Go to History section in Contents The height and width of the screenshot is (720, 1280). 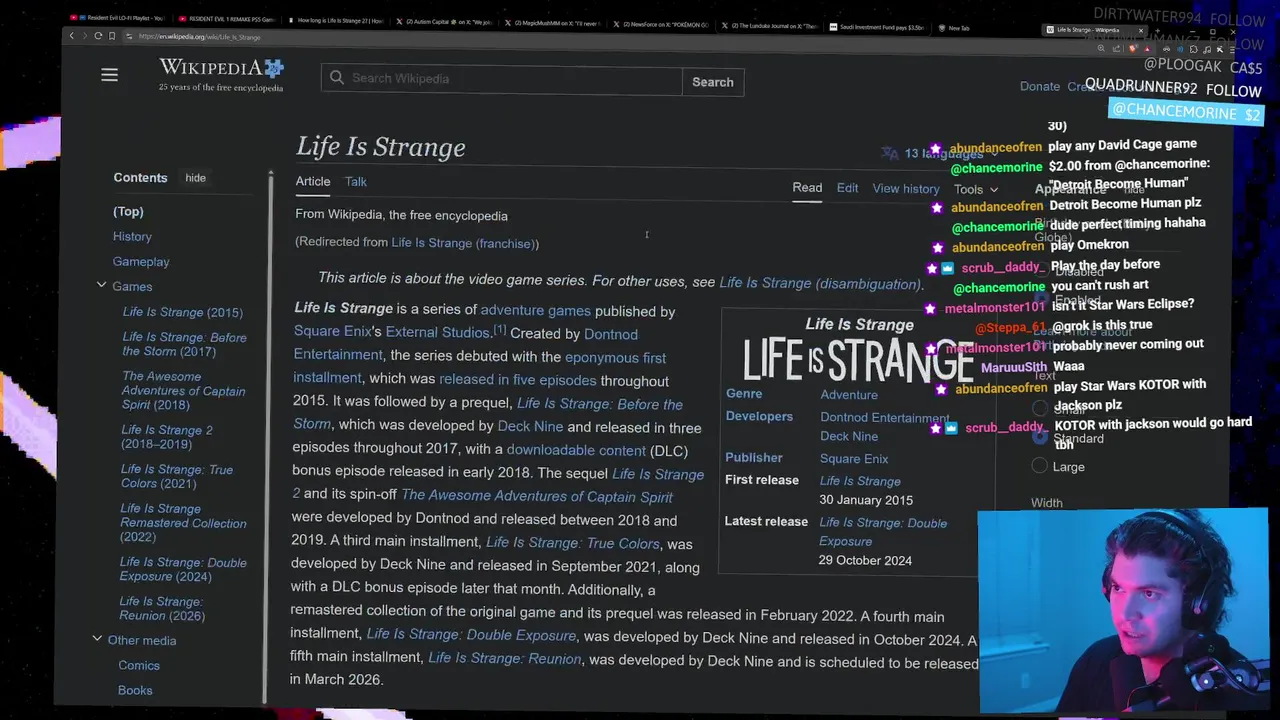pyautogui.click(x=132, y=236)
